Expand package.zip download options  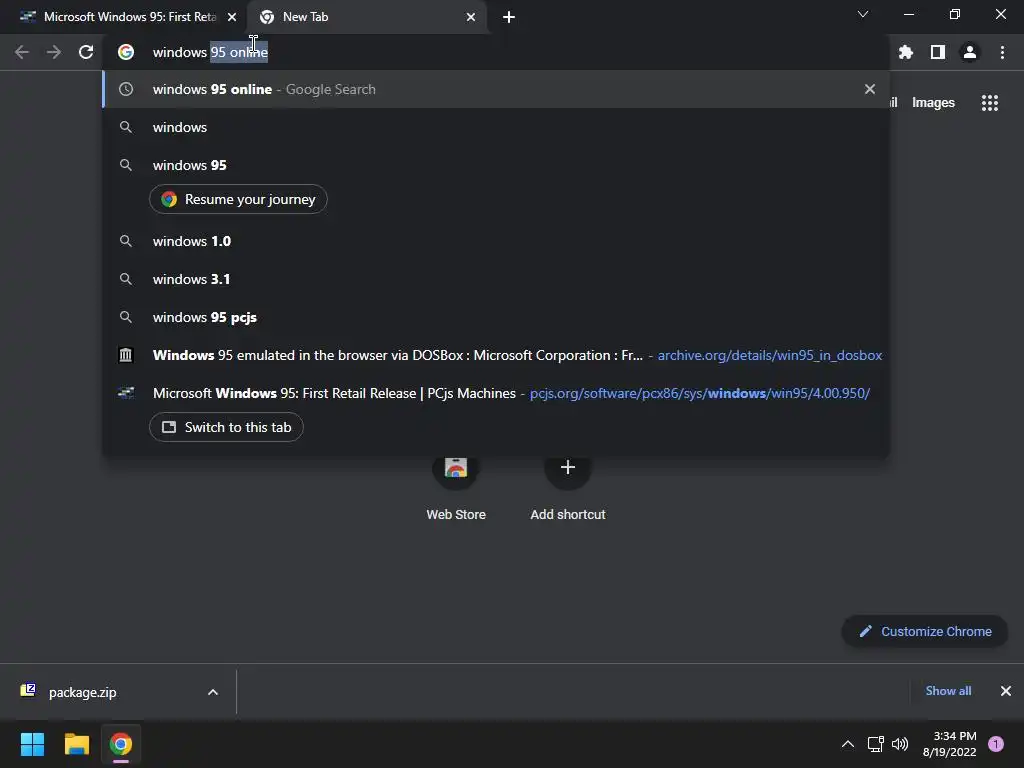point(213,692)
